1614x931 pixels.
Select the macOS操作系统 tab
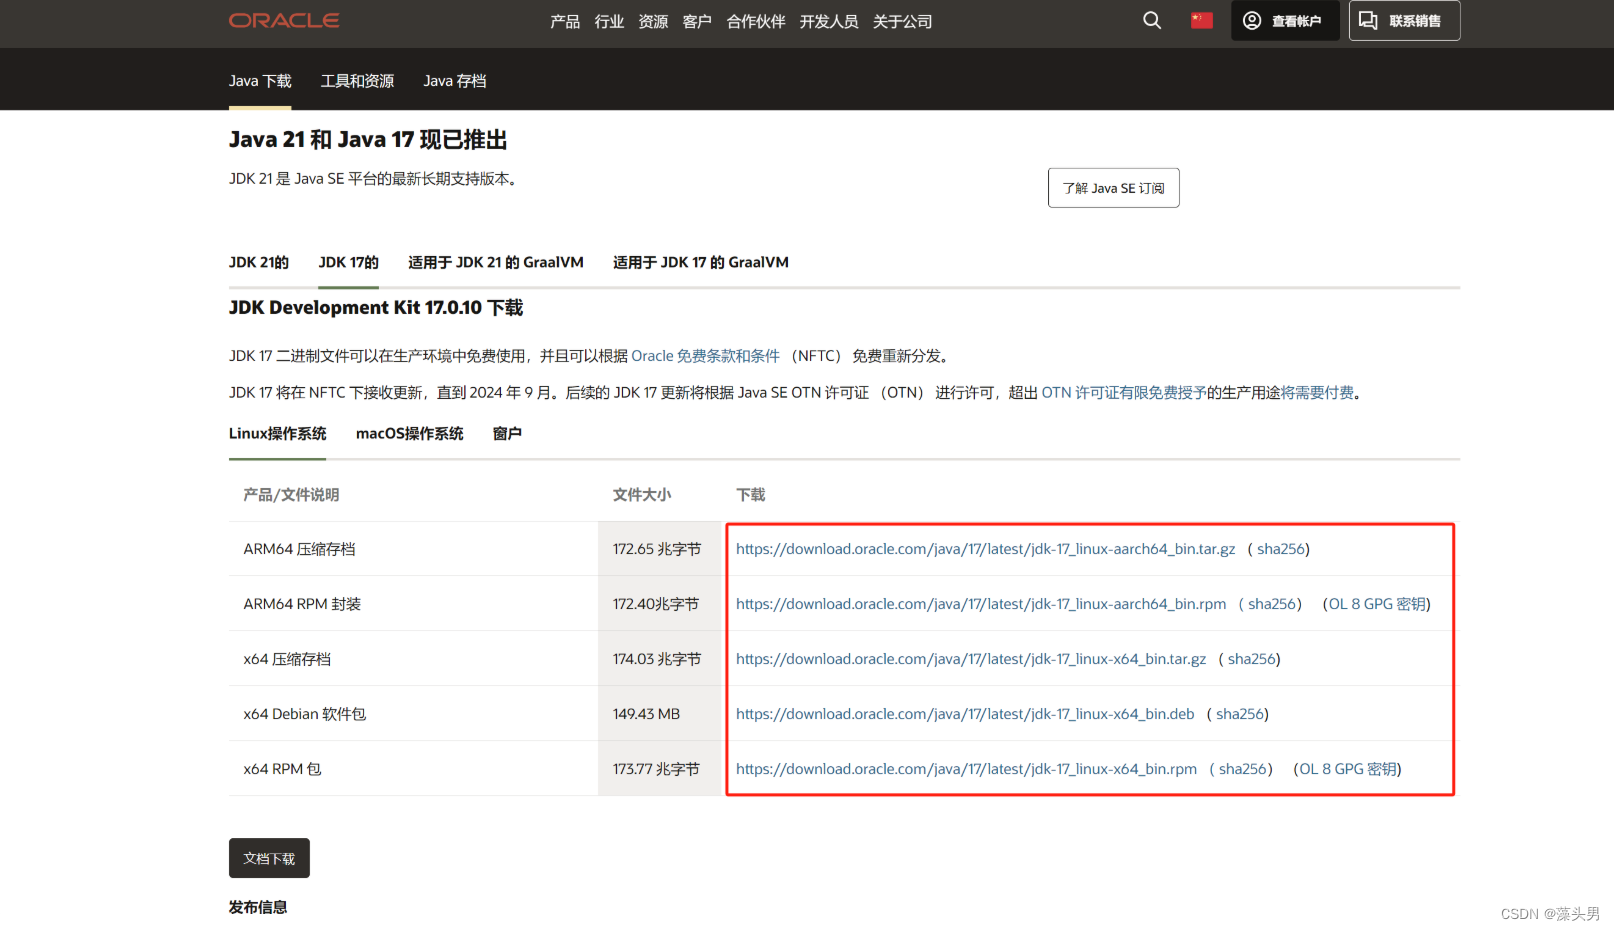pyautogui.click(x=410, y=434)
